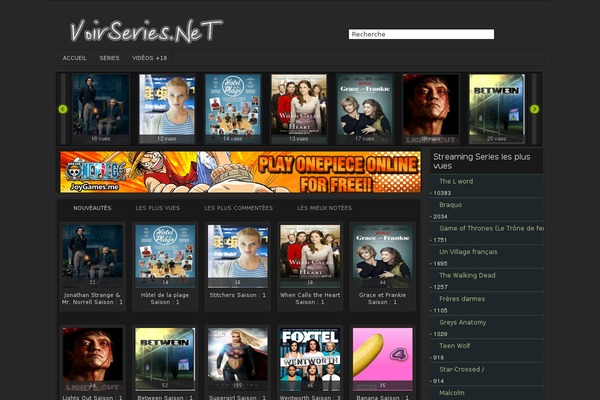Viewport: 600px width, 400px height.
Task: Click the 10383 view count text
Action: pyautogui.click(x=441, y=193)
